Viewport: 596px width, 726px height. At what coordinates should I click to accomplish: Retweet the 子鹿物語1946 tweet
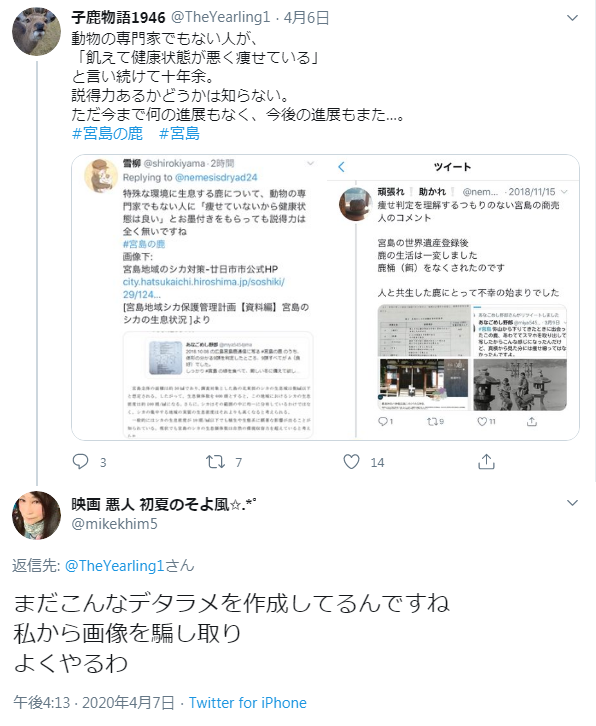point(215,462)
